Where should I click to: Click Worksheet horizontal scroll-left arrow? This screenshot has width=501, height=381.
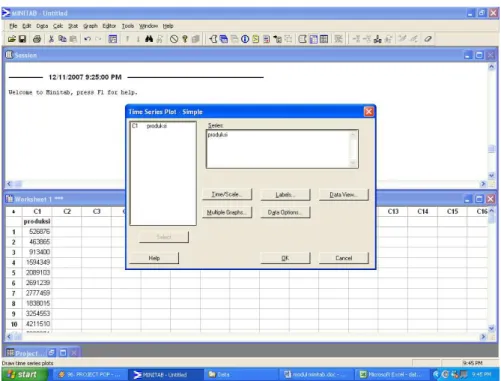click(9, 337)
